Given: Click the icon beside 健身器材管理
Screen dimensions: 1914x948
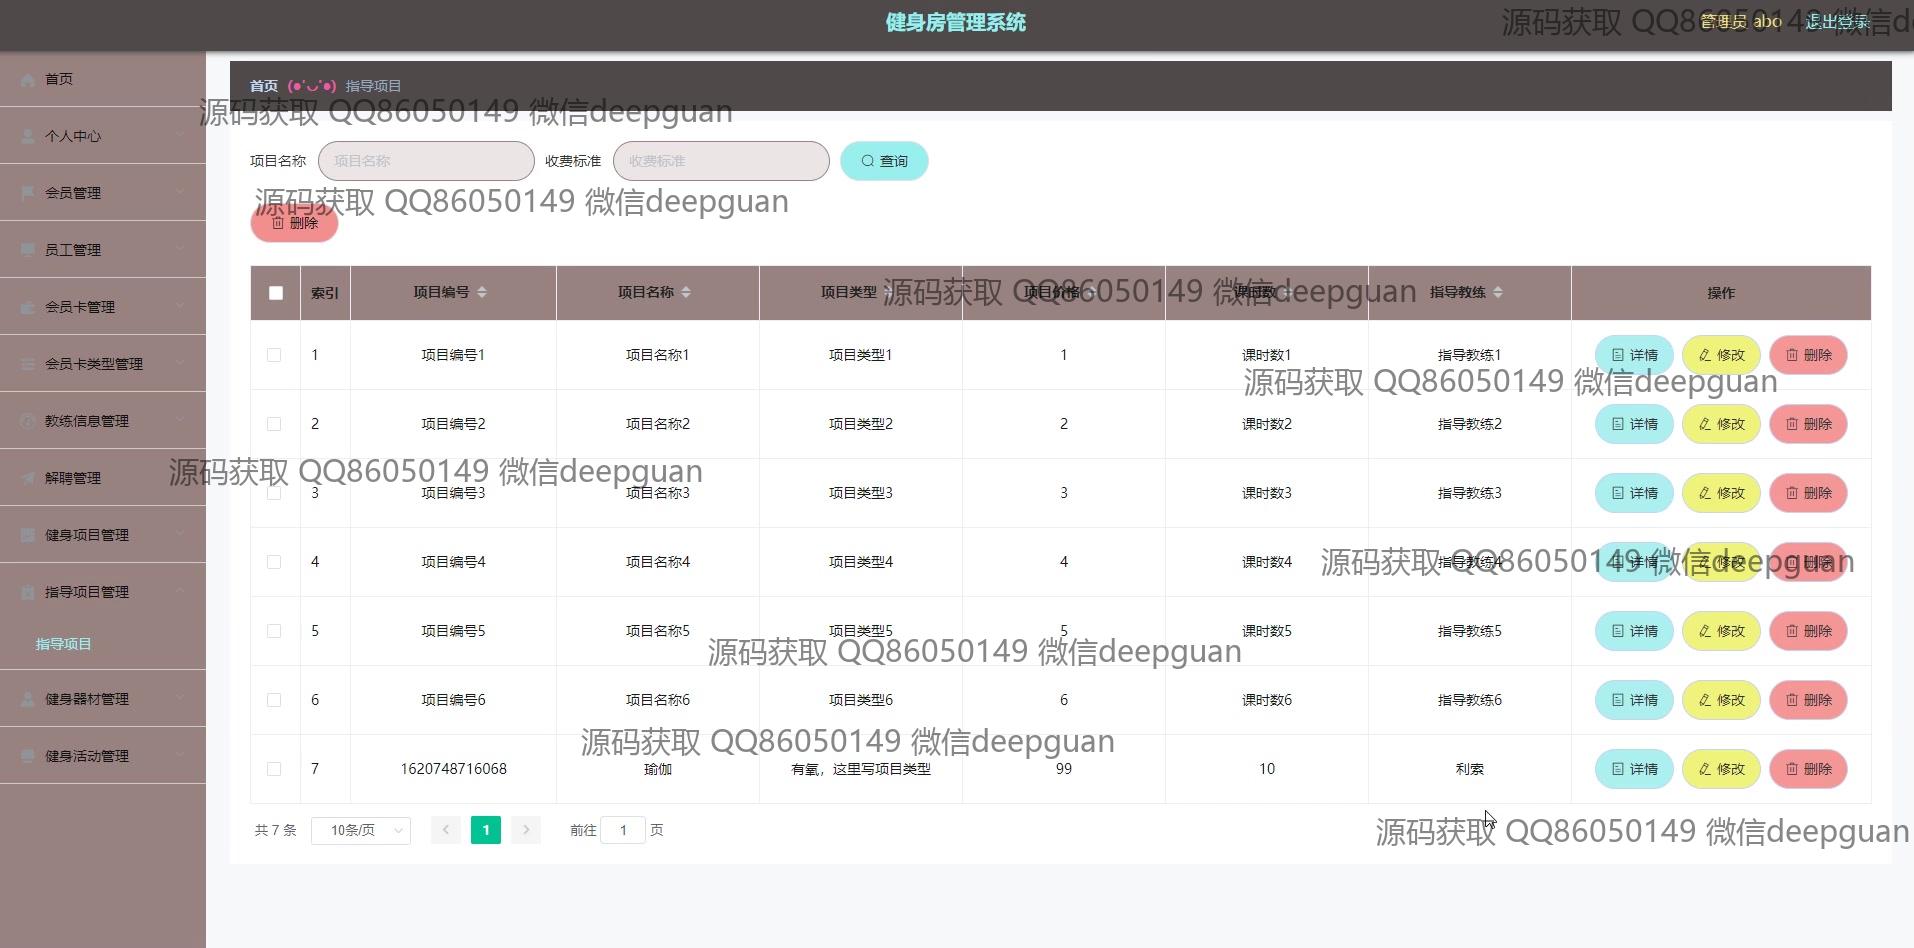Looking at the screenshot, I should (28, 700).
